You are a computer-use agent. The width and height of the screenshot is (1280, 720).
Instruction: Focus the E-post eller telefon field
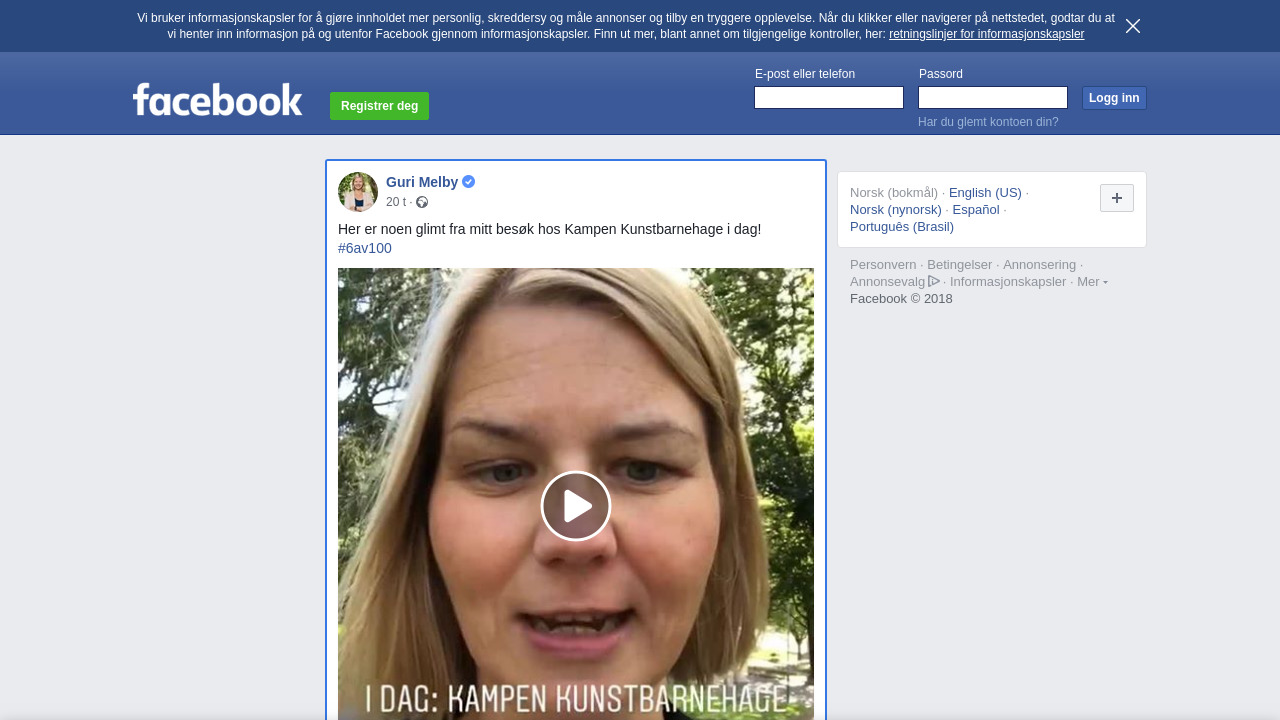point(829,97)
